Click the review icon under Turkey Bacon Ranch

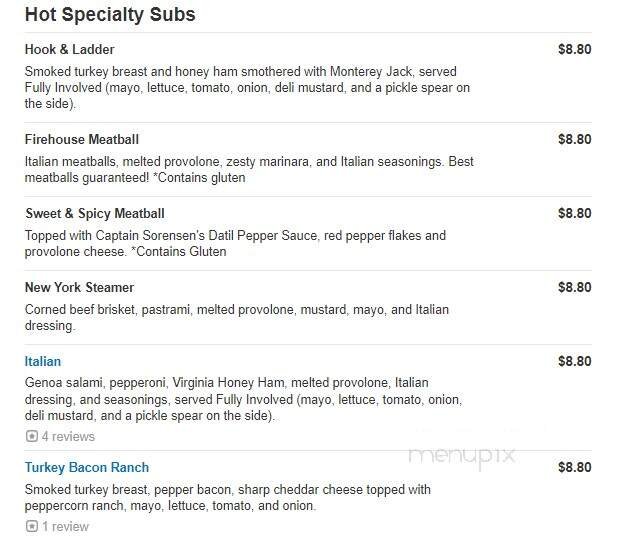tap(31, 526)
